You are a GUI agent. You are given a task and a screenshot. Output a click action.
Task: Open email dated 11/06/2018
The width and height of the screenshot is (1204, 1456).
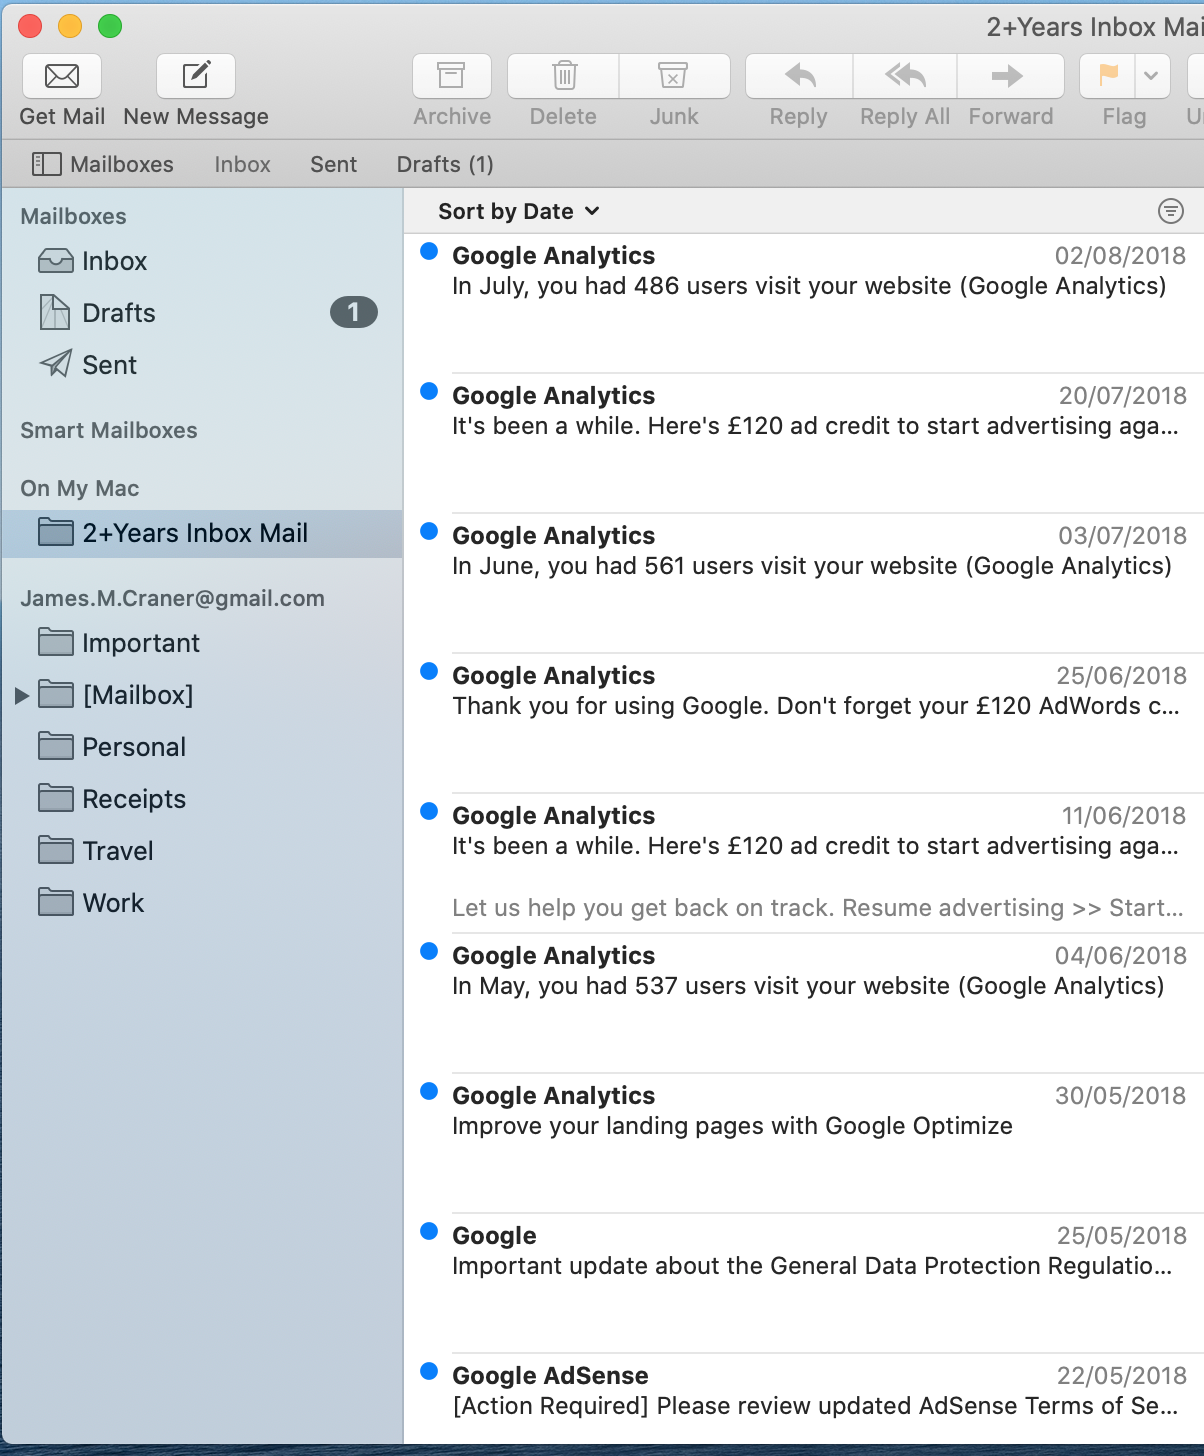tap(804, 863)
